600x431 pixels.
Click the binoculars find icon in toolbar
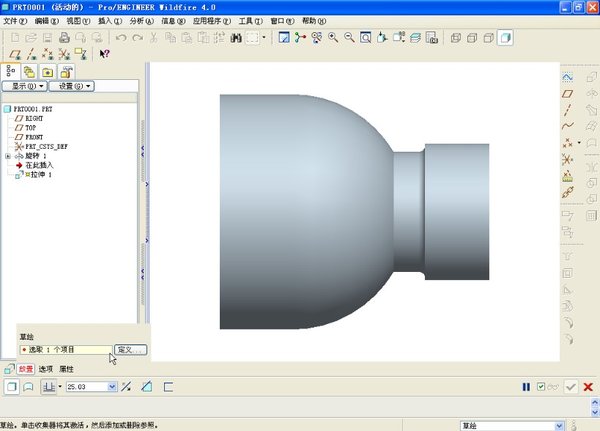point(237,38)
